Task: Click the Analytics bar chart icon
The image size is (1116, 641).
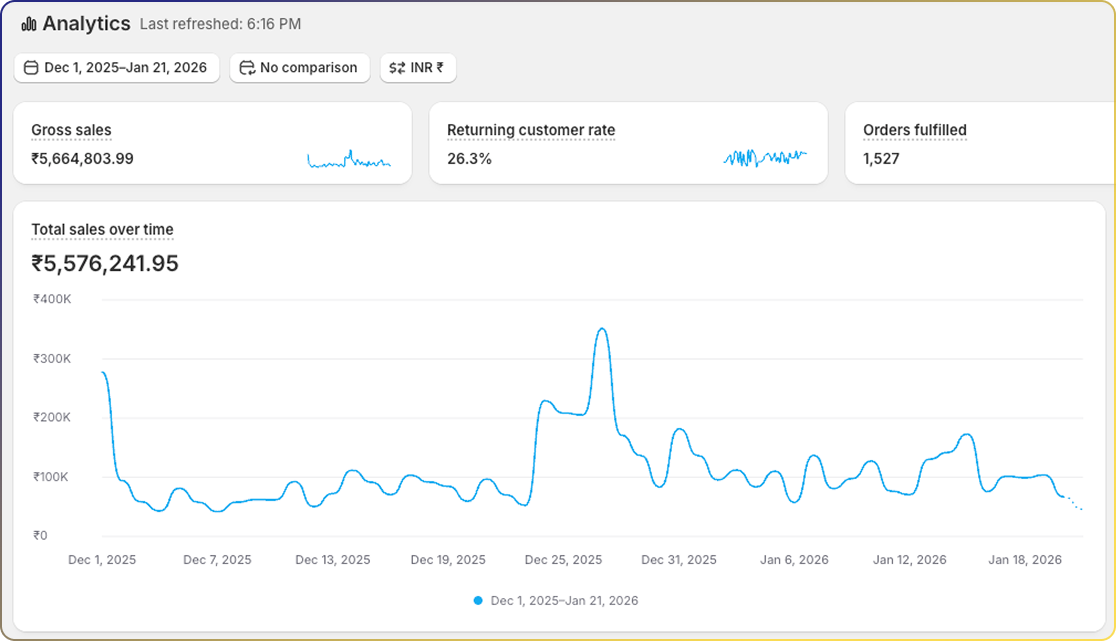Action: 29,24
